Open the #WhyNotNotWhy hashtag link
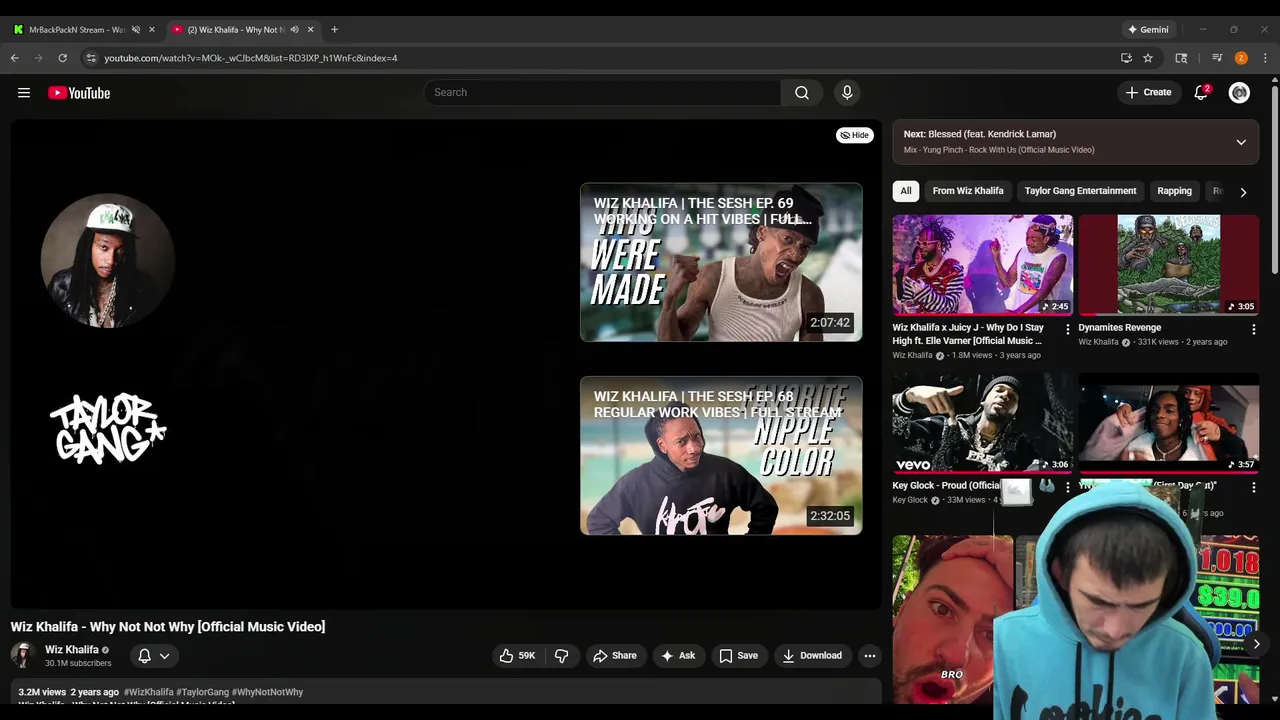This screenshot has height=720, width=1280. [267, 692]
